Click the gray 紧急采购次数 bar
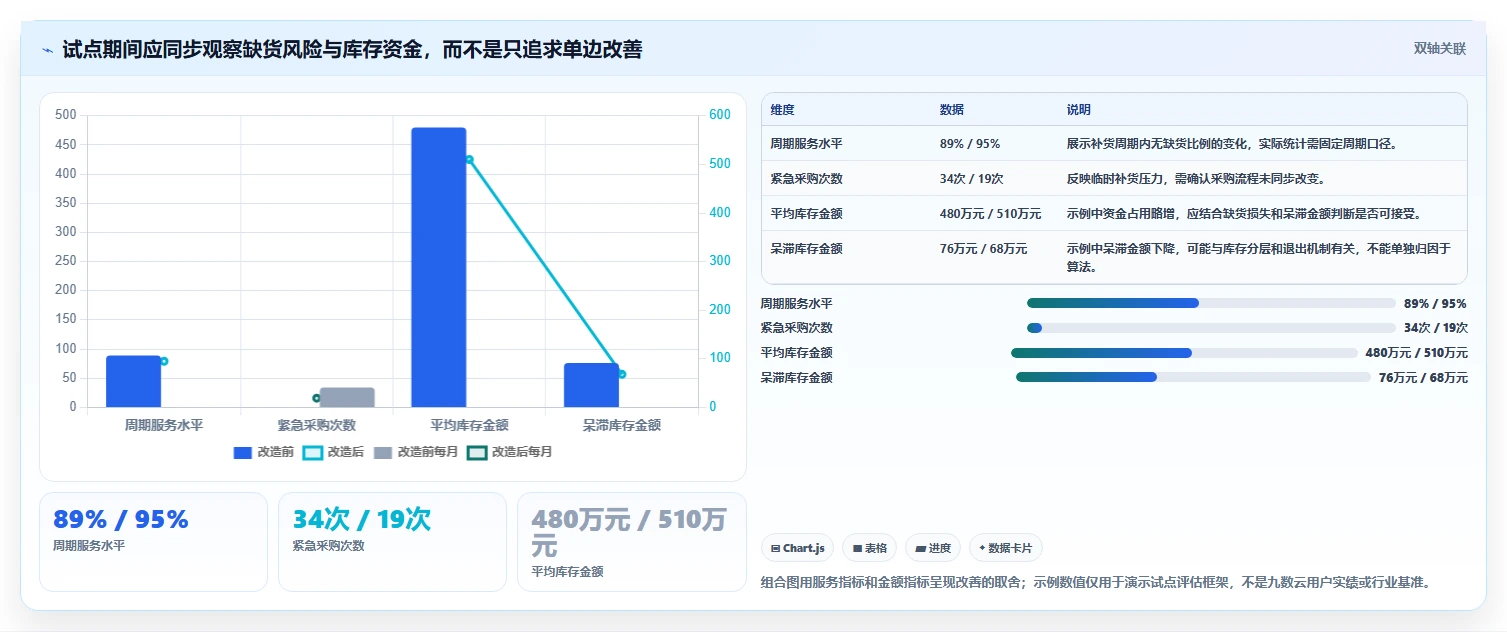1507x632 pixels. [347, 397]
